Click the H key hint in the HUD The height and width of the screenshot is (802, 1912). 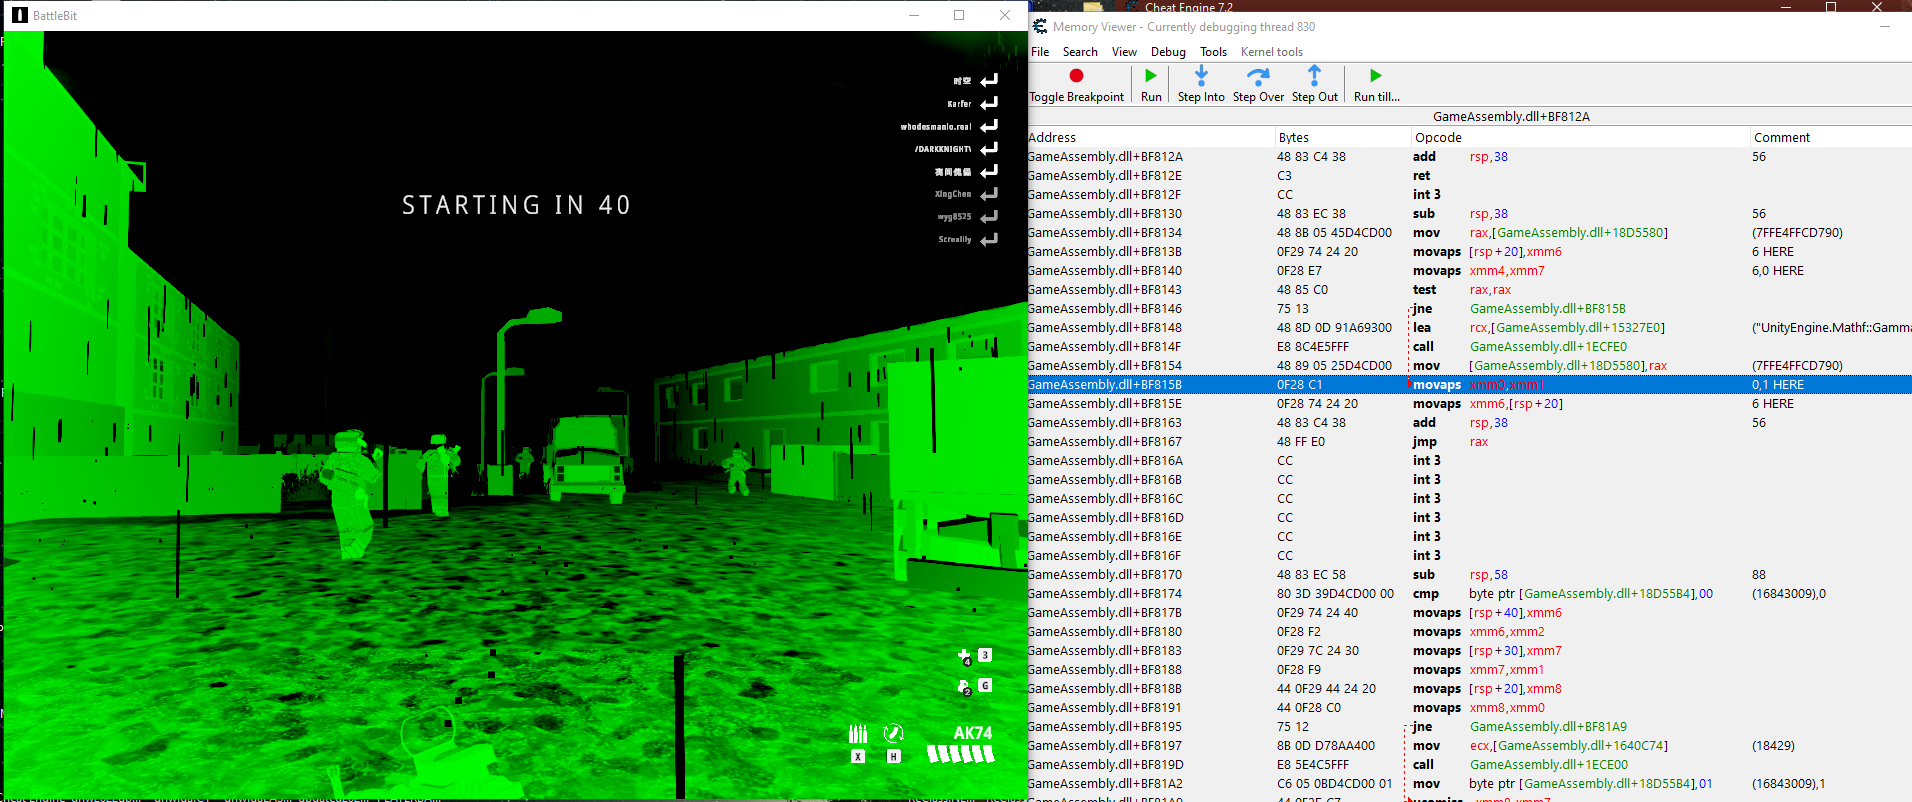pyautogui.click(x=894, y=757)
